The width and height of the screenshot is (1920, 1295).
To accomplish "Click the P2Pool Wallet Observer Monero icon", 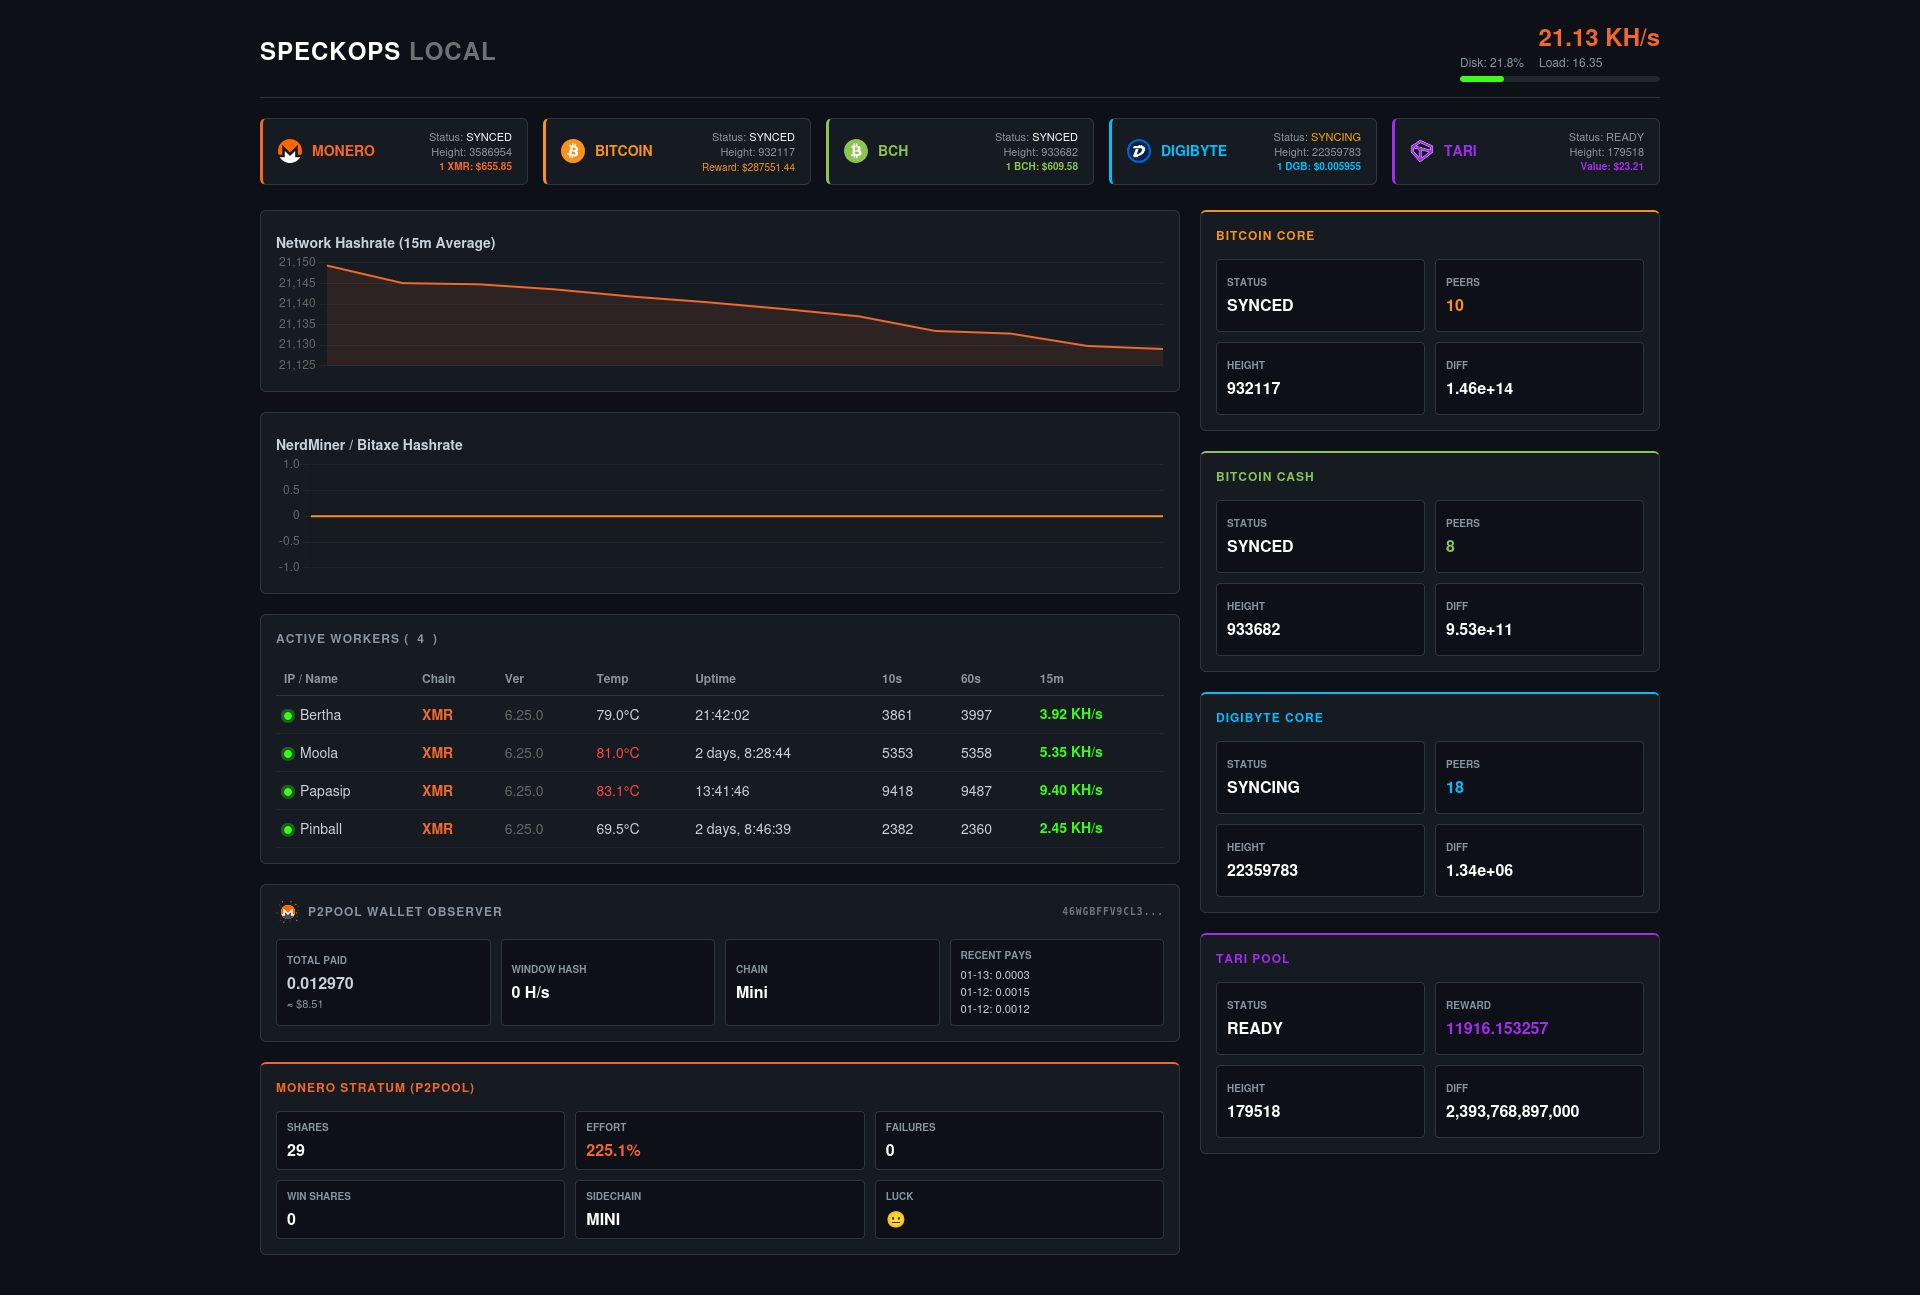I will click(288, 911).
